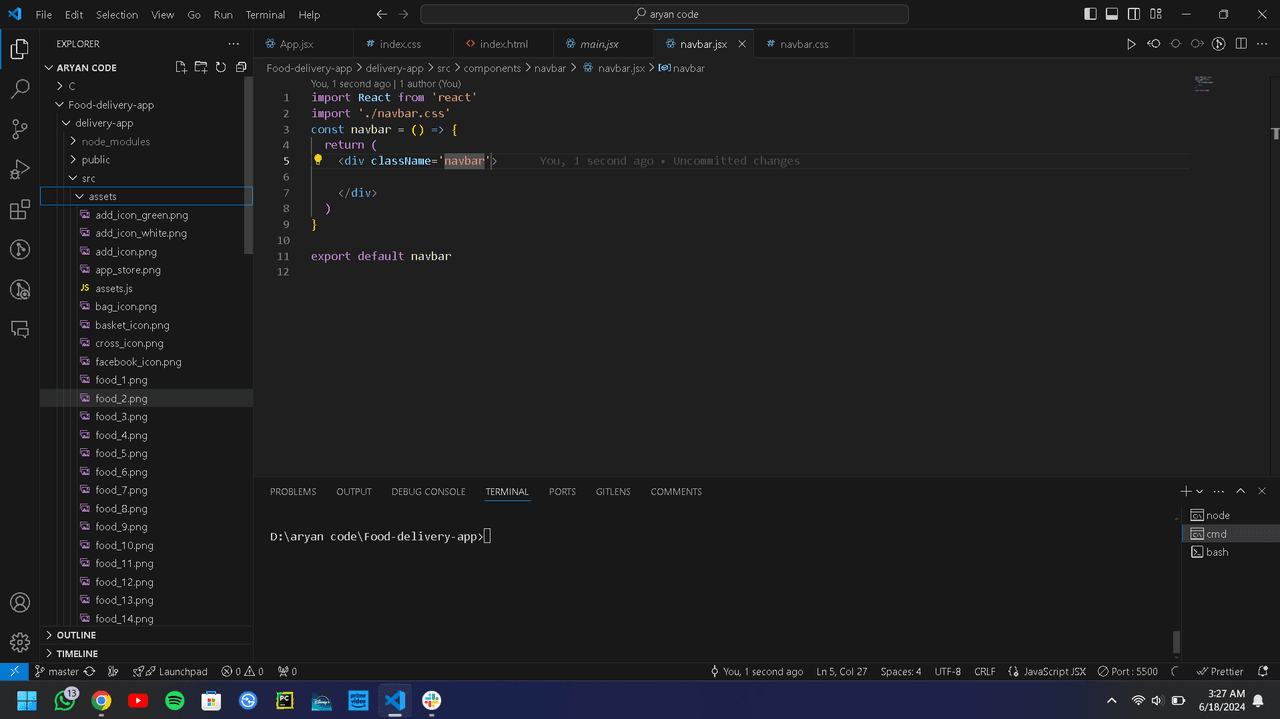This screenshot has width=1280, height=719.
Task: Toggle the secondary side bar layout button
Action: pos(1134,15)
